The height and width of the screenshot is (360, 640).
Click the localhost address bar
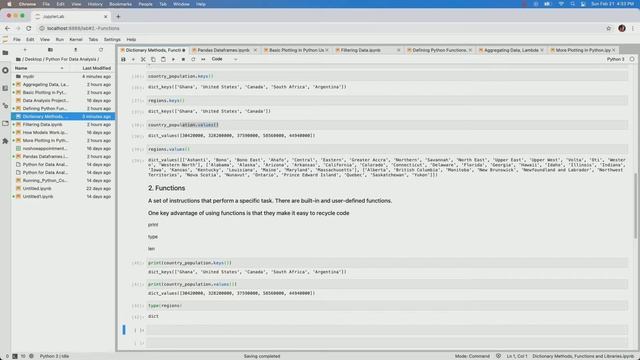[x=318, y=28]
